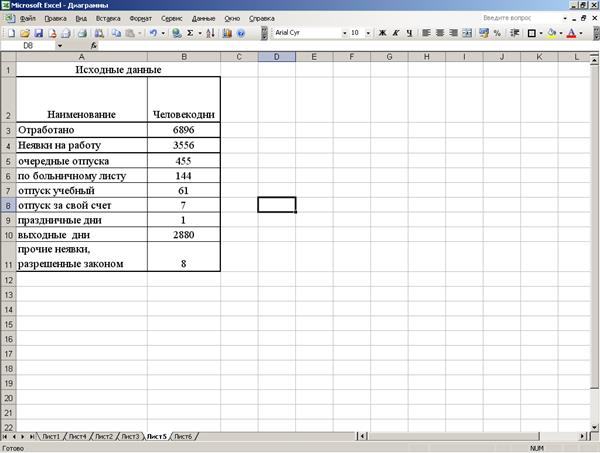Click the Save icon in the toolbar
Image resolution: width=600 pixels, height=453 pixels.
tap(38, 33)
